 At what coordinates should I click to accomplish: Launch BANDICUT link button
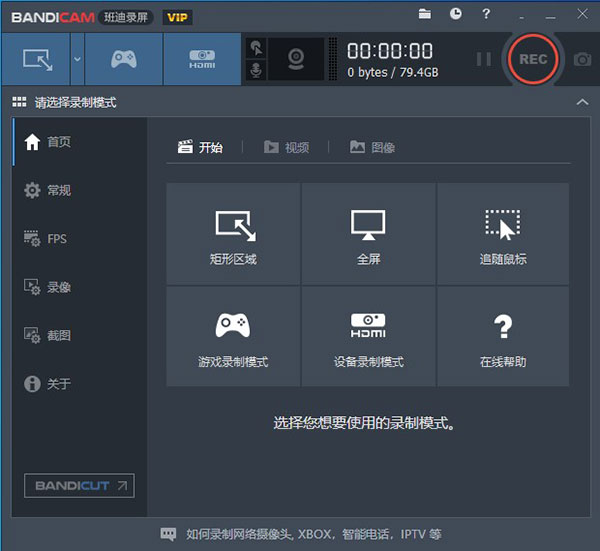[79, 486]
